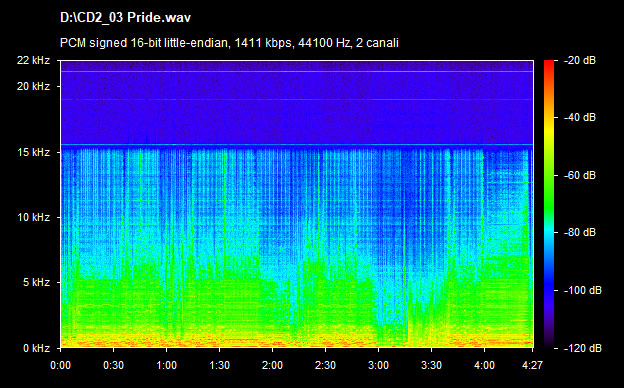Click the 22 kHz frequency axis label
This screenshot has height=388, width=624.
(33, 60)
